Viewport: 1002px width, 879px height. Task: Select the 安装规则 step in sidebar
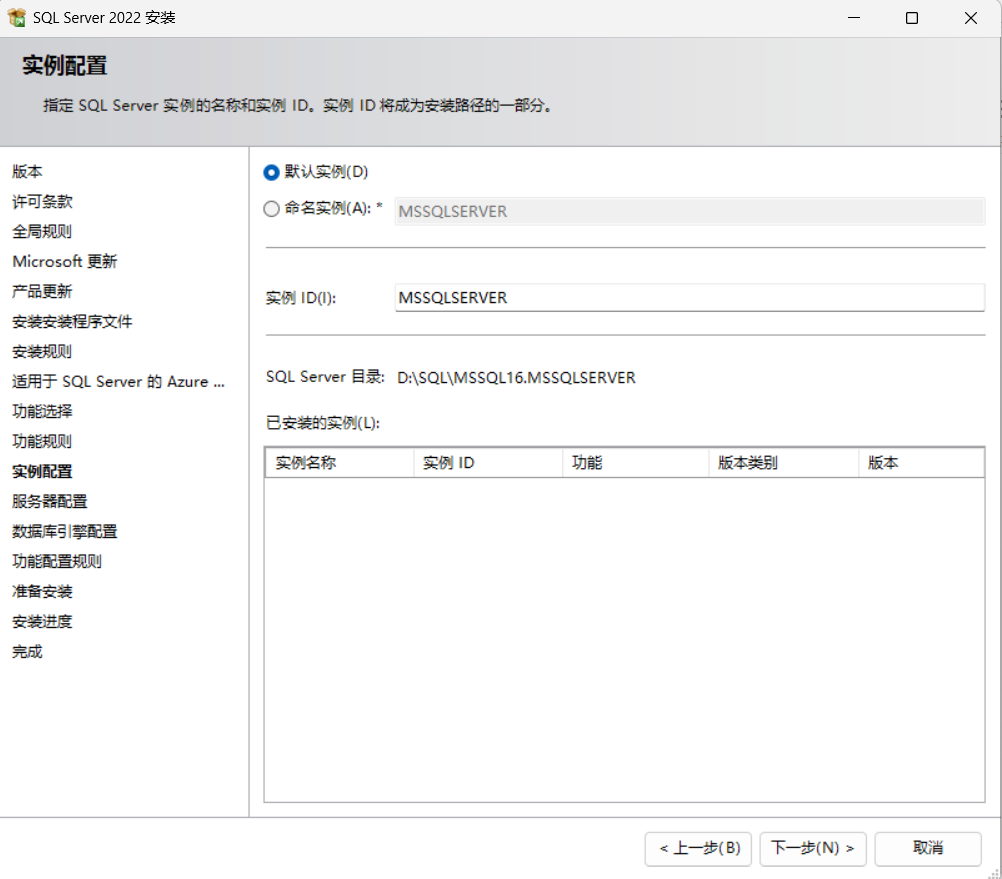tap(42, 352)
